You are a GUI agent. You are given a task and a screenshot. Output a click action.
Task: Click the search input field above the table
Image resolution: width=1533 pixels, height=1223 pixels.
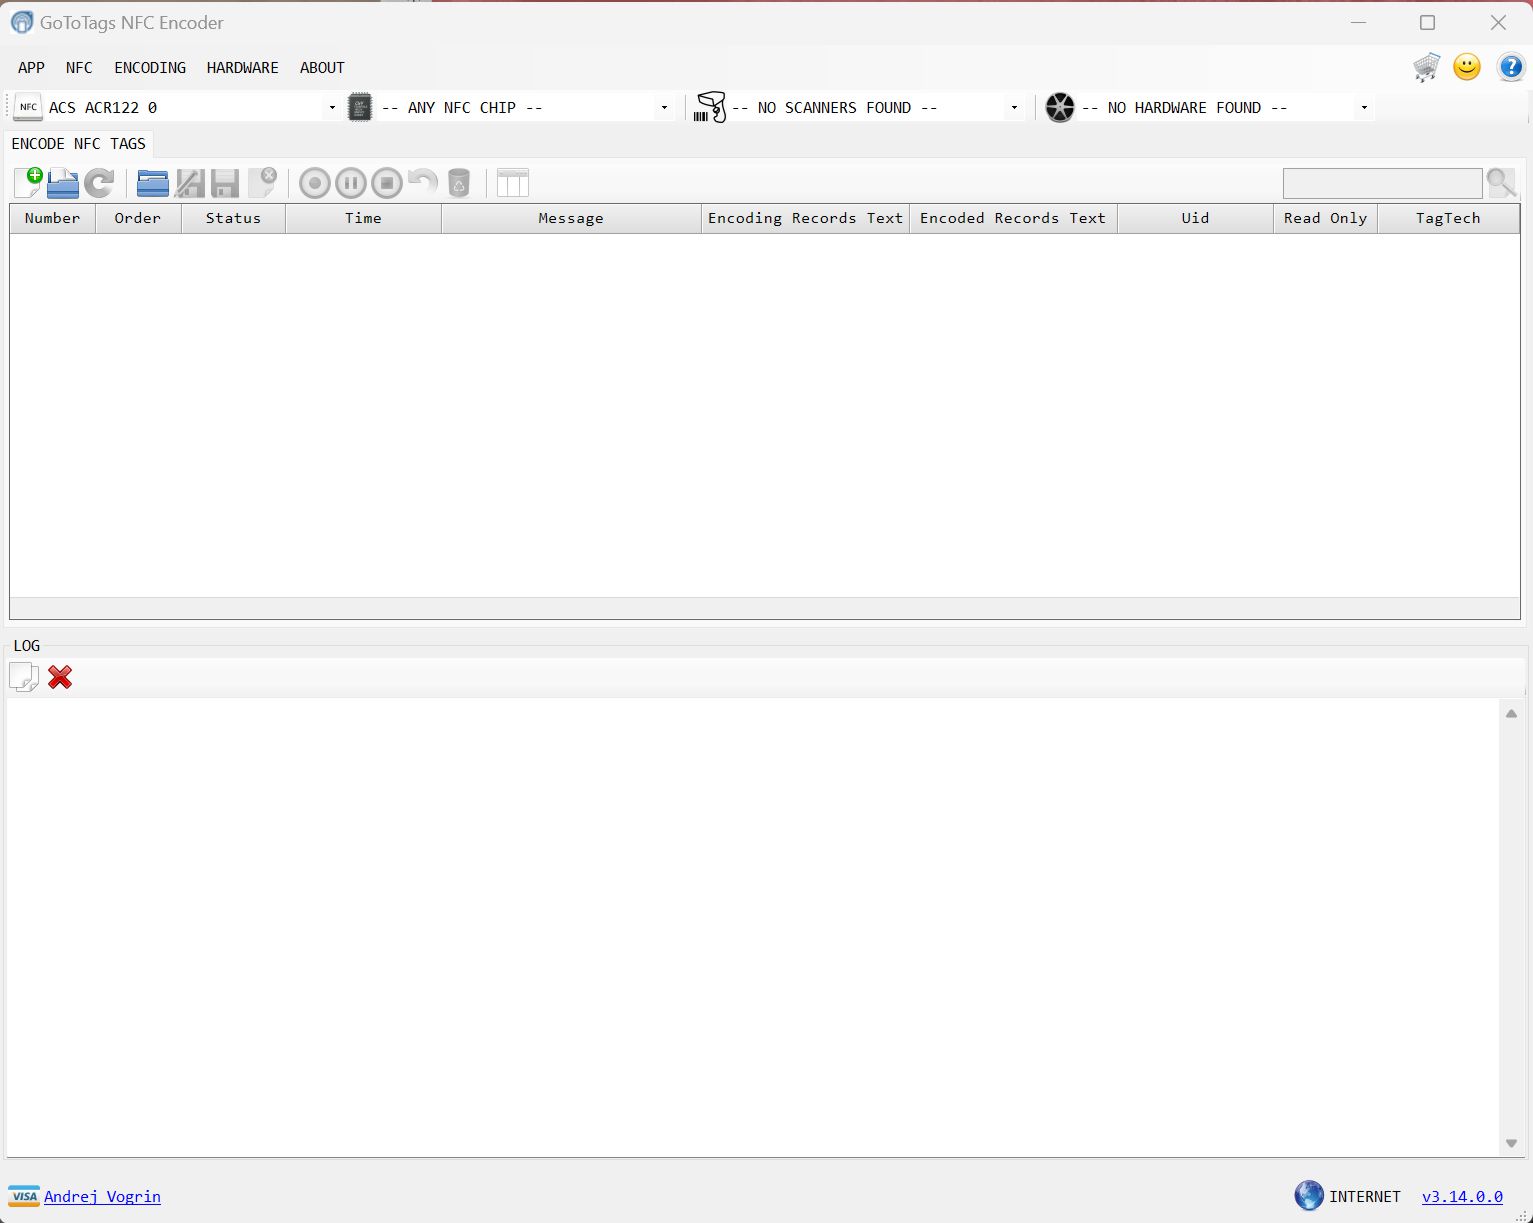[1382, 184]
